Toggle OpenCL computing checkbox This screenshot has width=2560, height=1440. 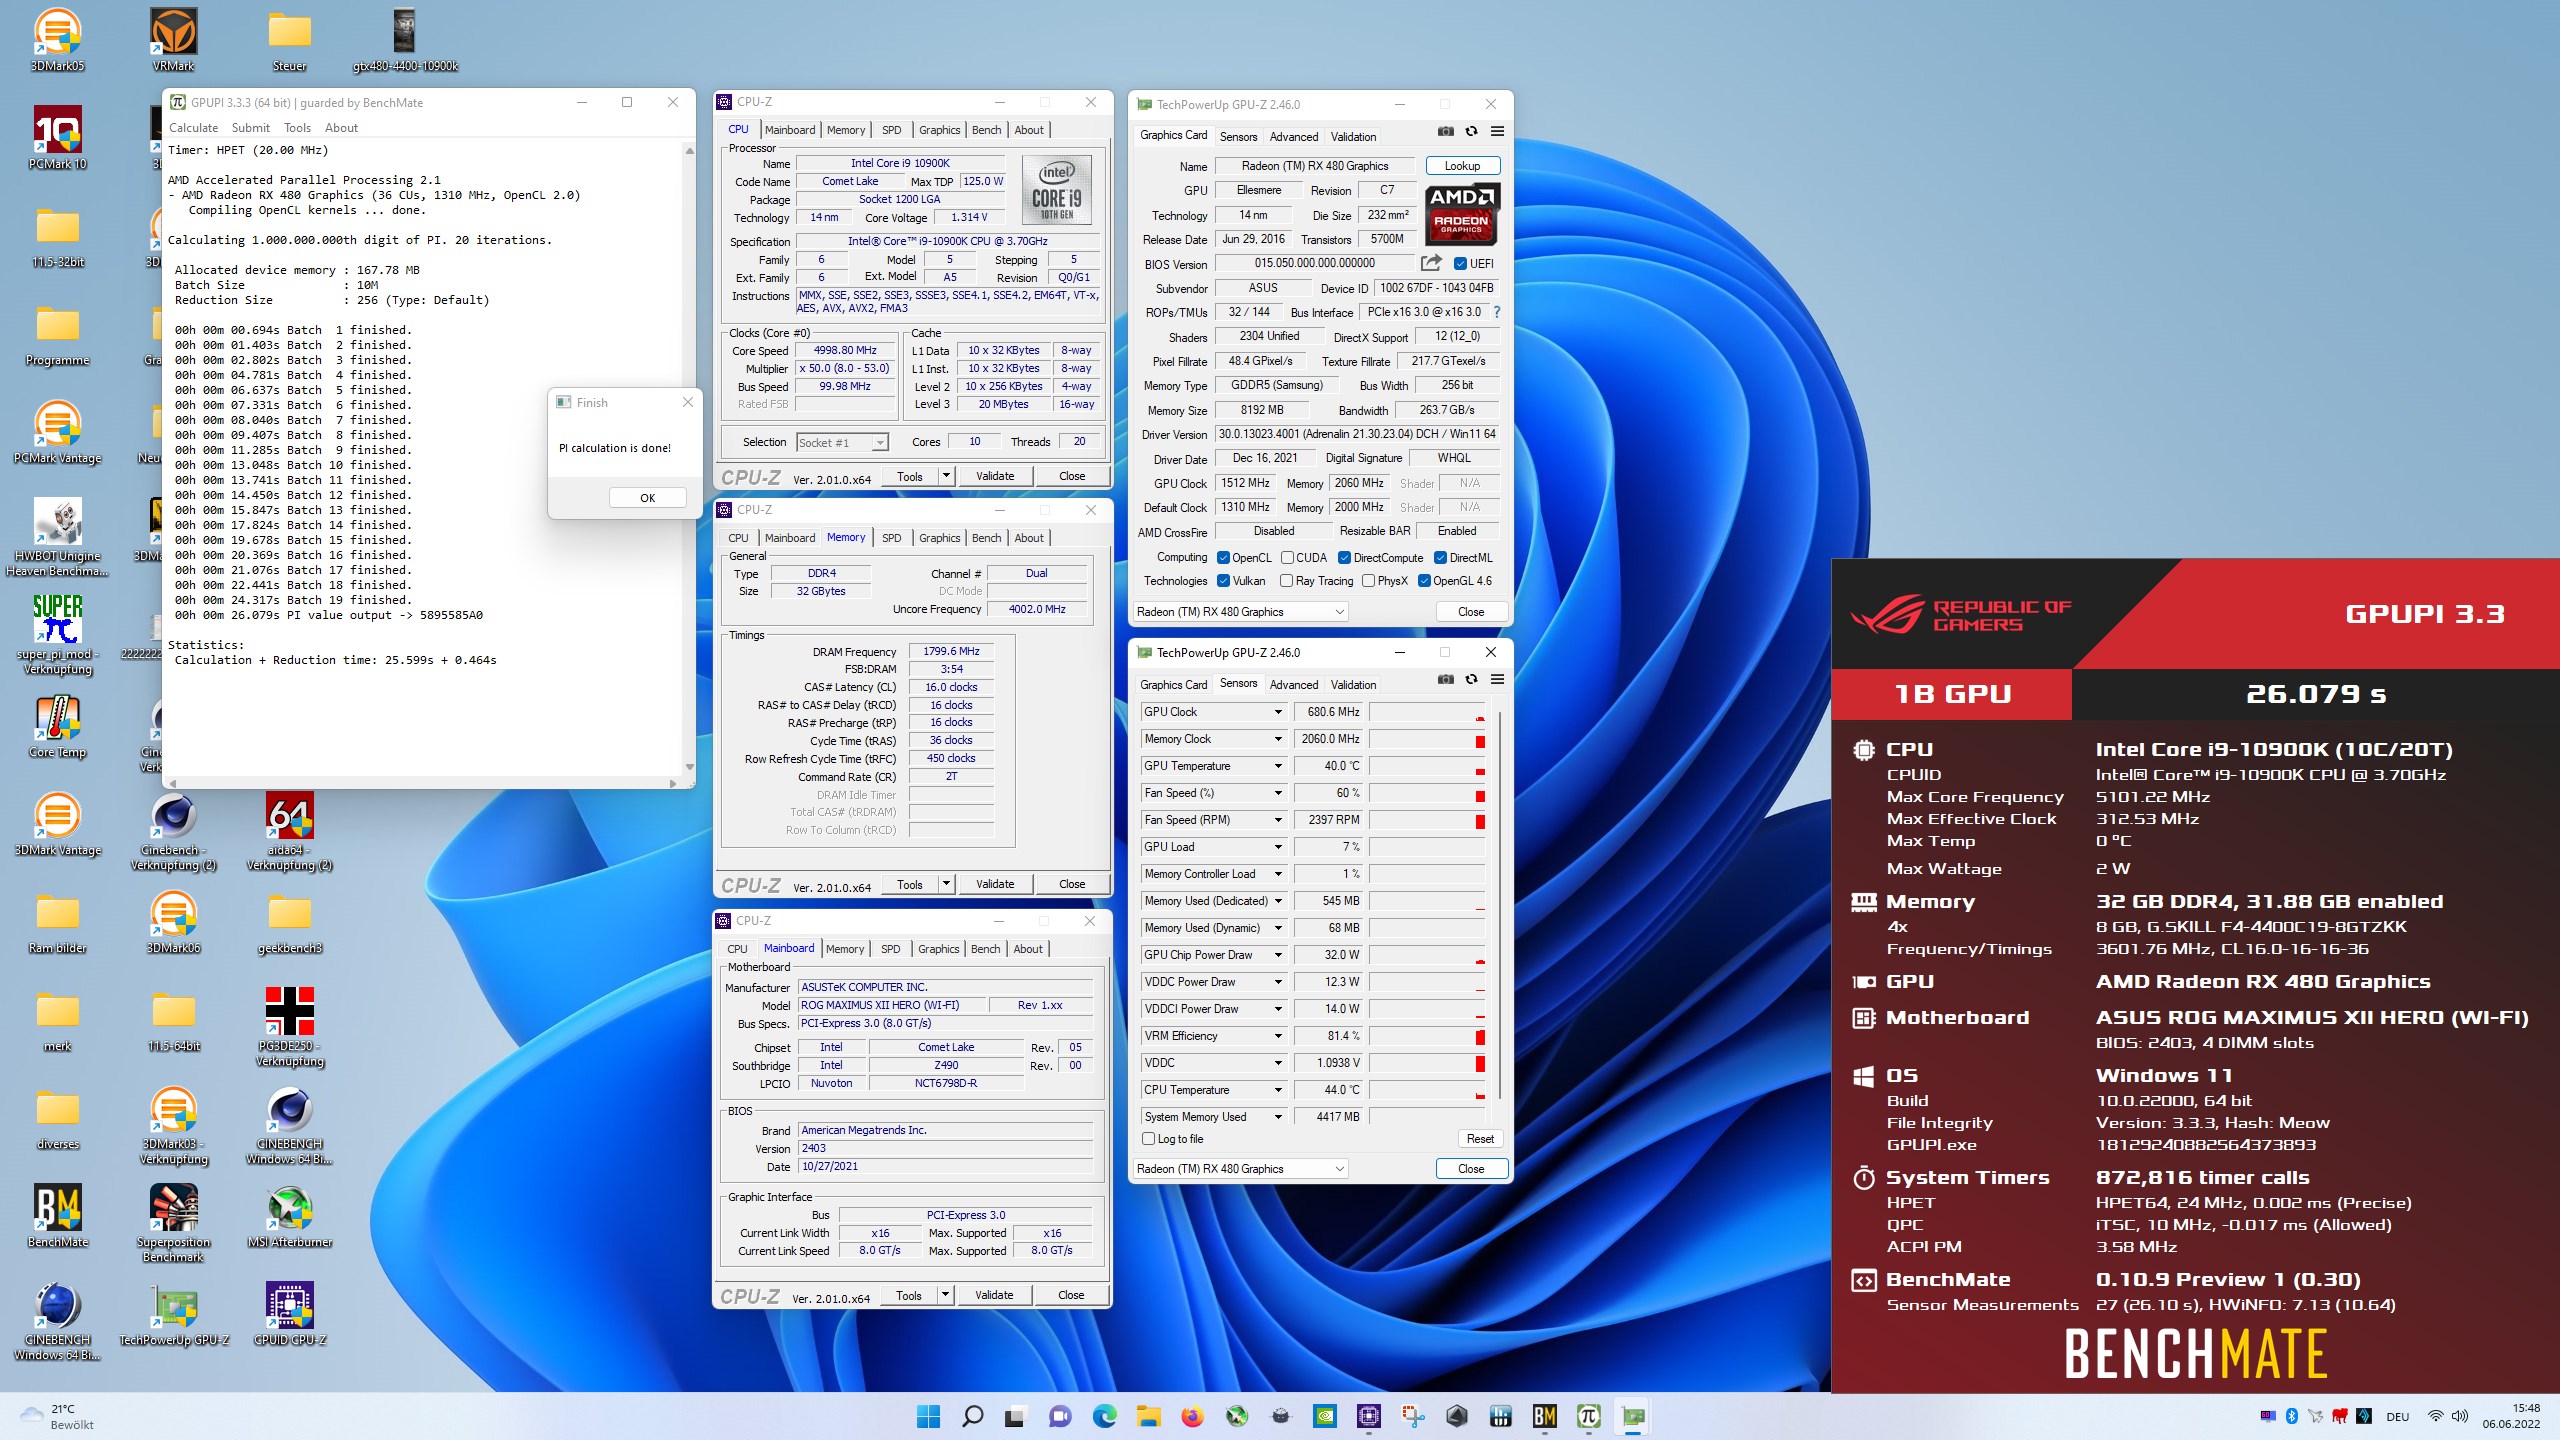1223,558
